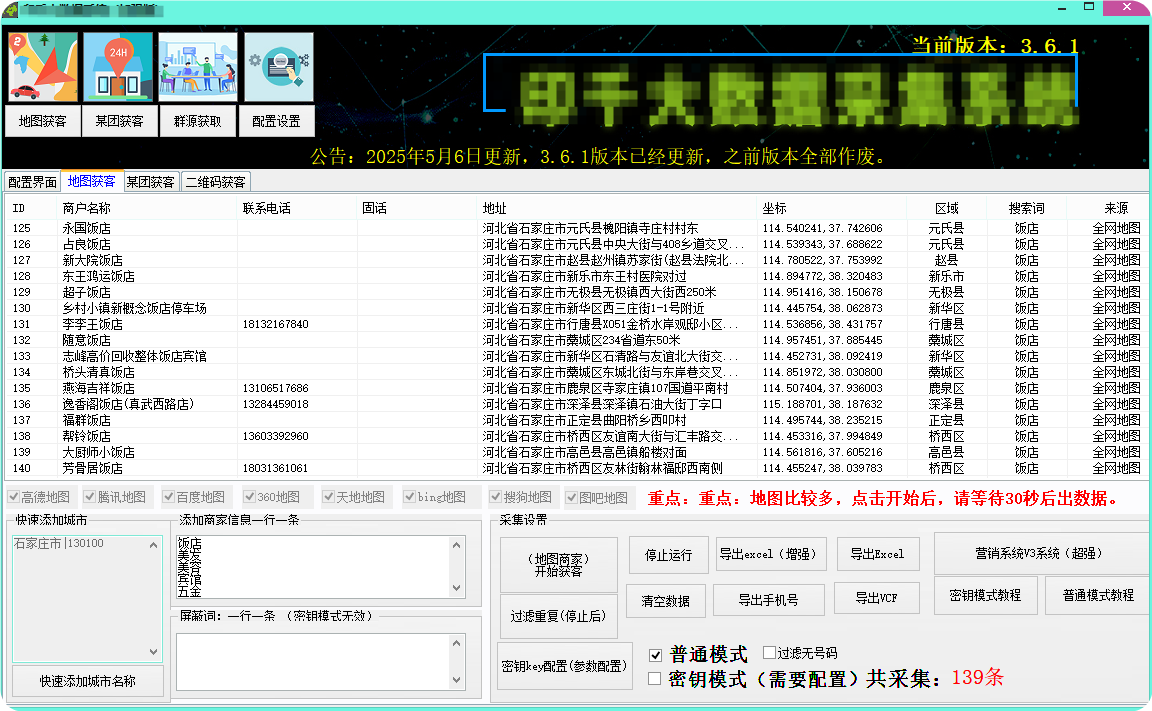
Task: Click the 屏蔽词 box scroll up arrow
Action: (x=456, y=643)
